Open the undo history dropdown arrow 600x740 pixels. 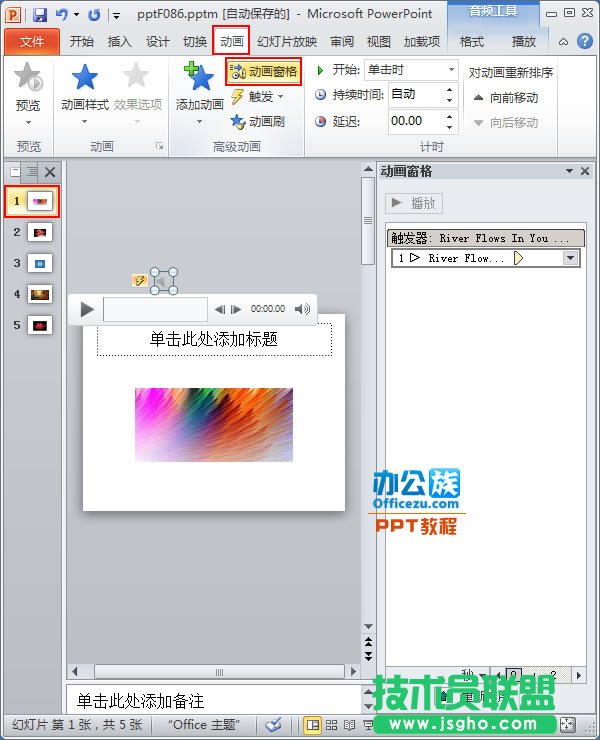pos(76,15)
